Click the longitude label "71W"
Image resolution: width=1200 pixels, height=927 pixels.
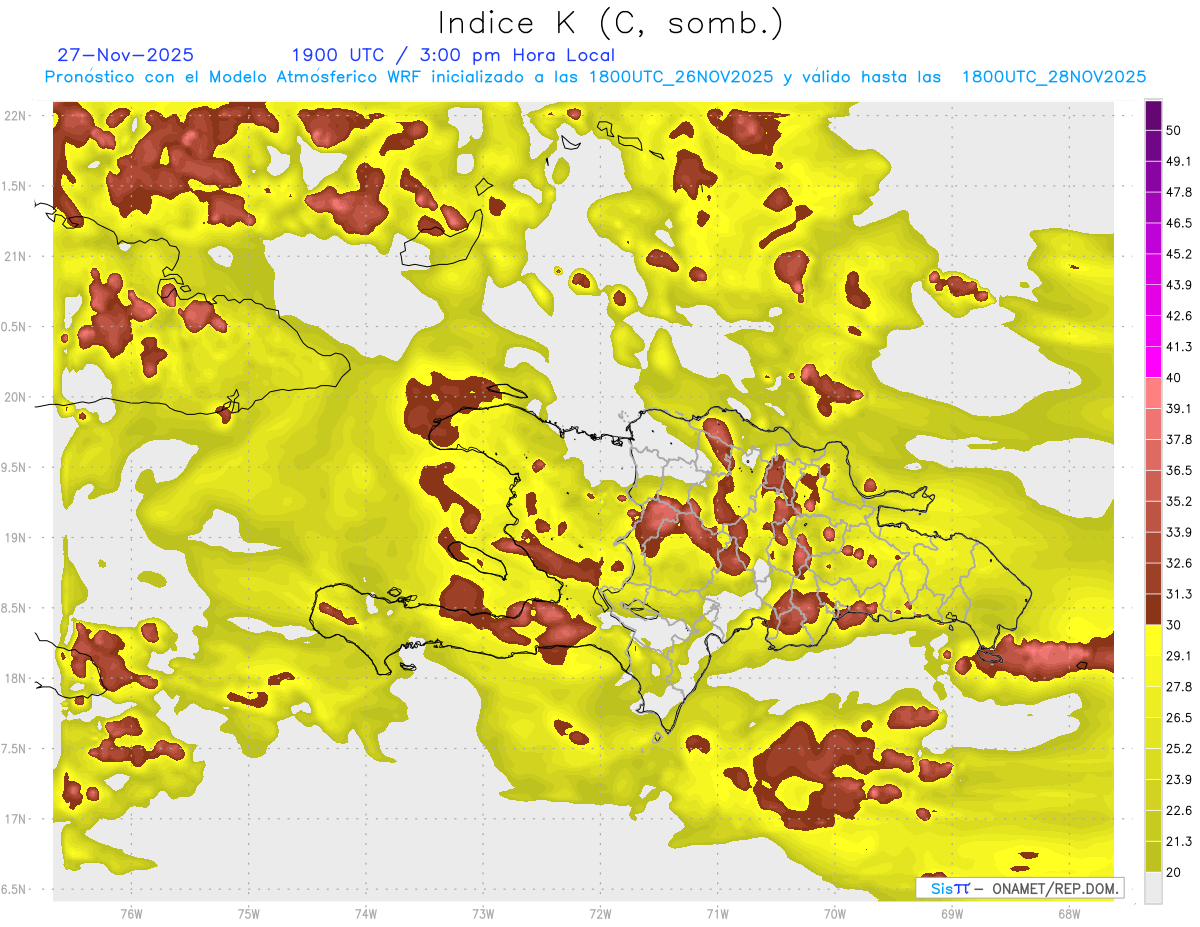point(717,913)
